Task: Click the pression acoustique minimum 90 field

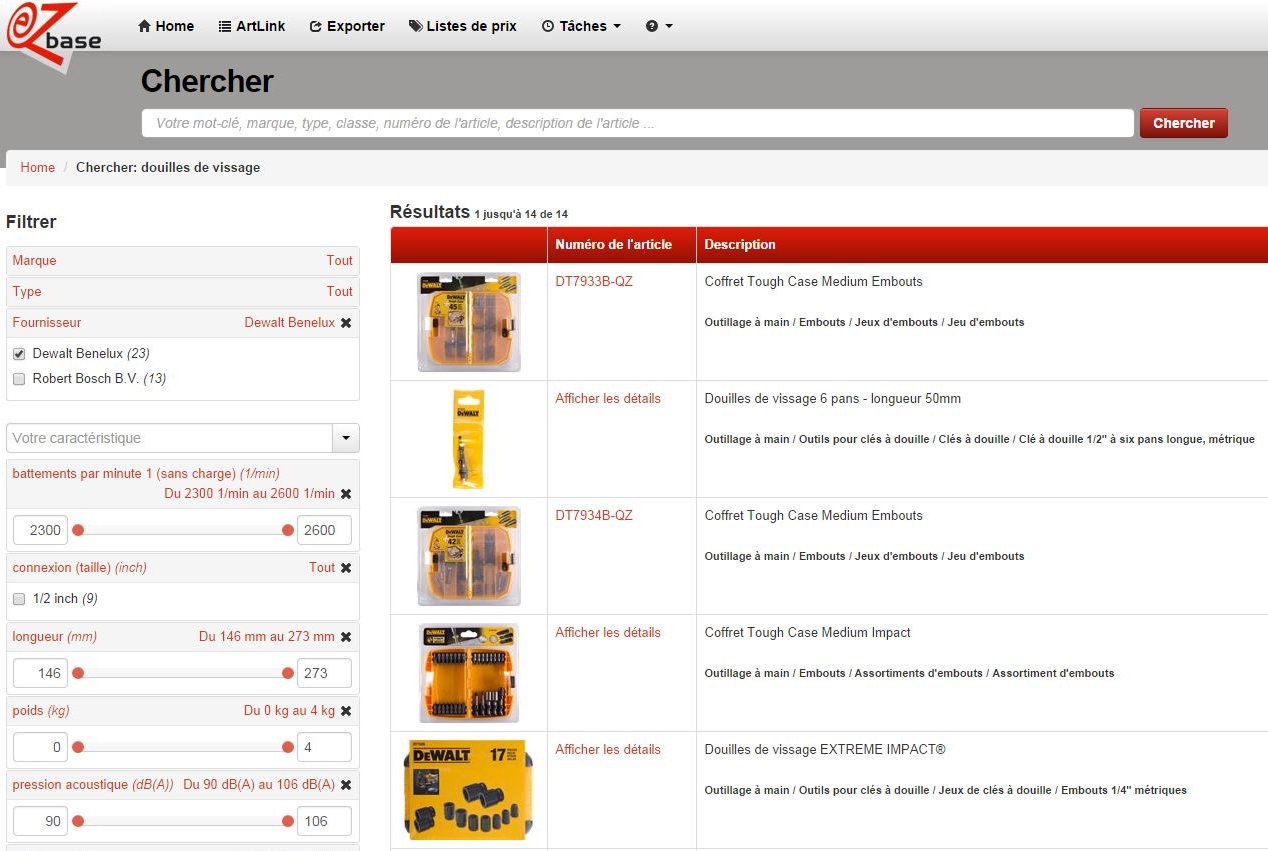Action: click(x=40, y=821)
